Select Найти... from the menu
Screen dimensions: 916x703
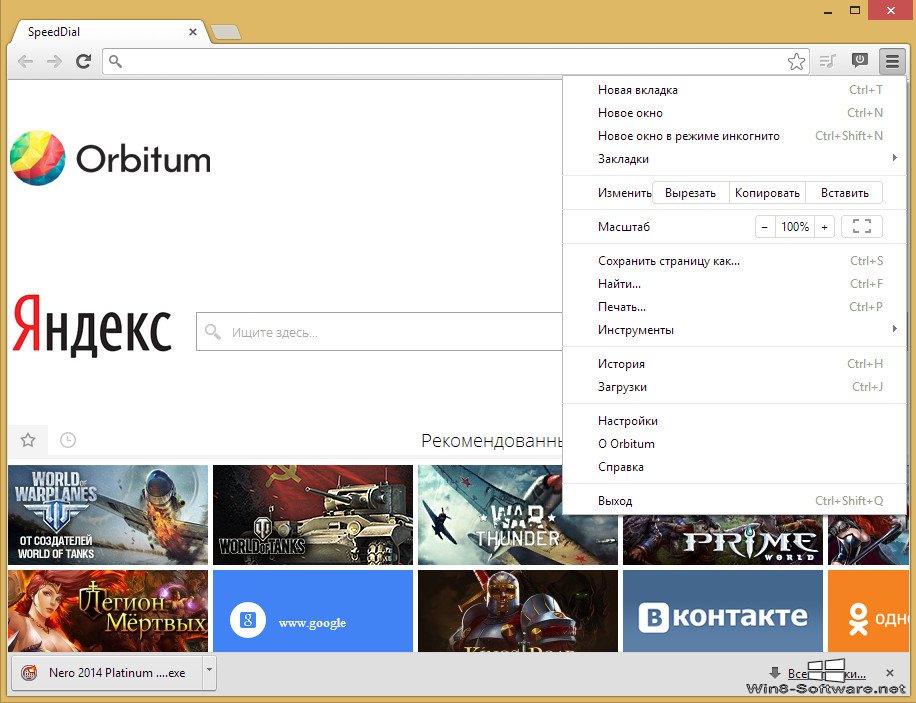point(734,283)
